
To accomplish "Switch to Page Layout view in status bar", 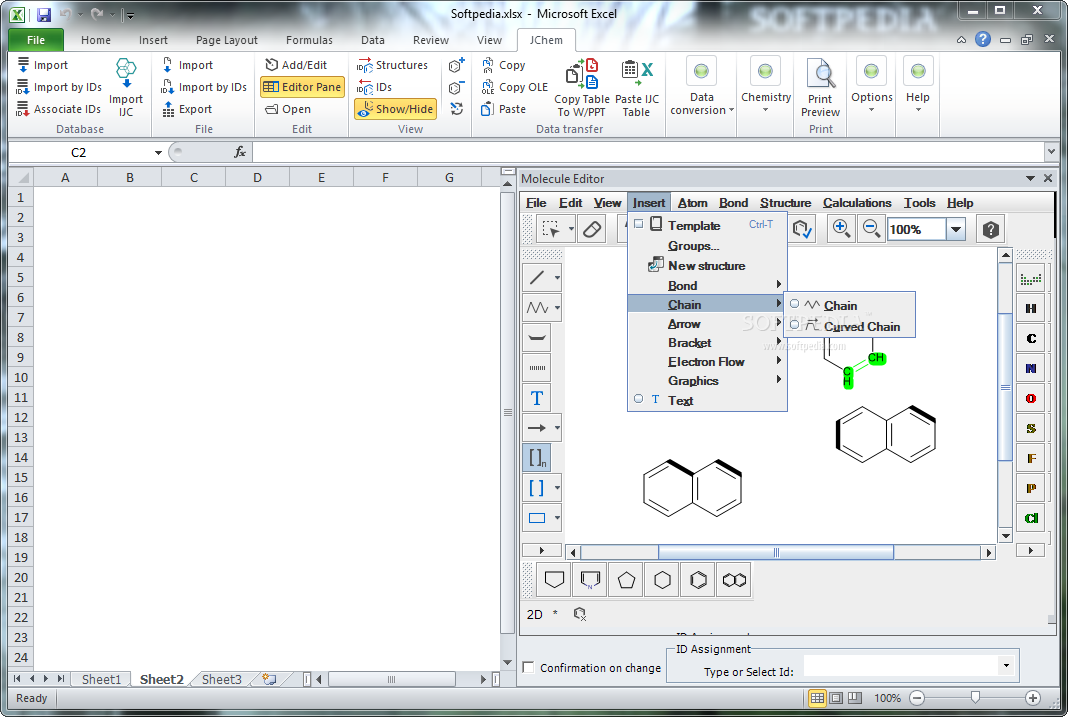I will pyautogui.click(x=836, y=698).
